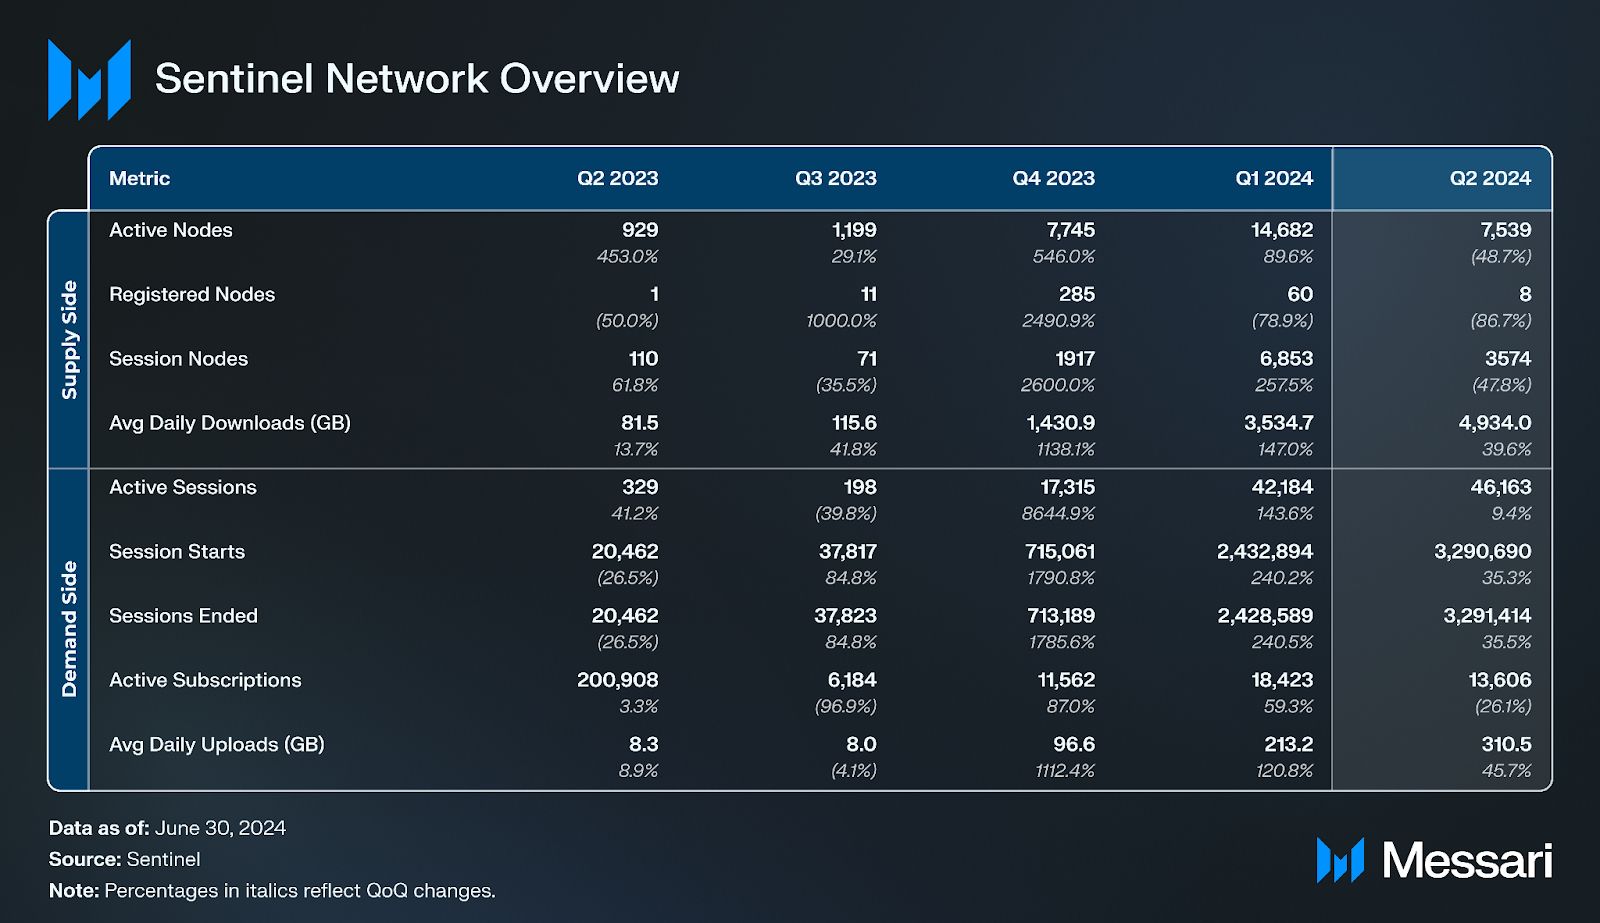This screenshot has height=923, width=1600.
Task: Click the Messari logo beside the title
Action: (x=89, y=80)
